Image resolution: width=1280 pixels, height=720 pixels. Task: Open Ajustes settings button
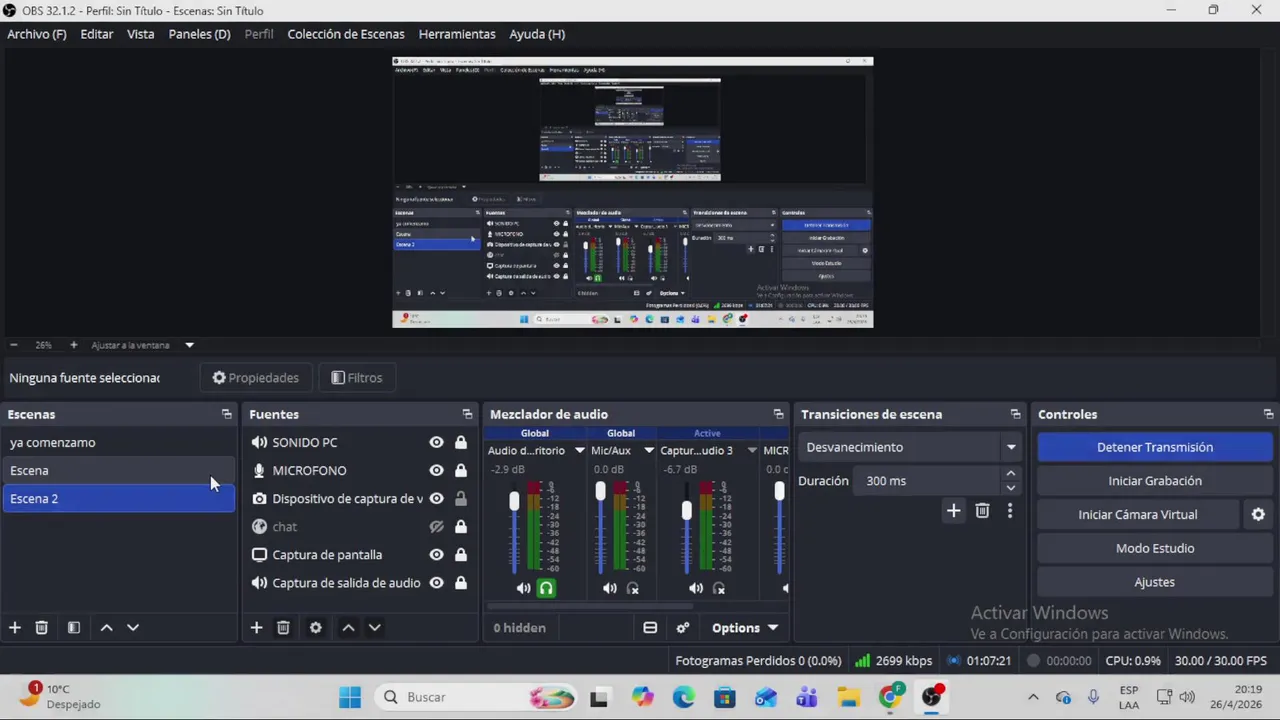coord(1155,582)
